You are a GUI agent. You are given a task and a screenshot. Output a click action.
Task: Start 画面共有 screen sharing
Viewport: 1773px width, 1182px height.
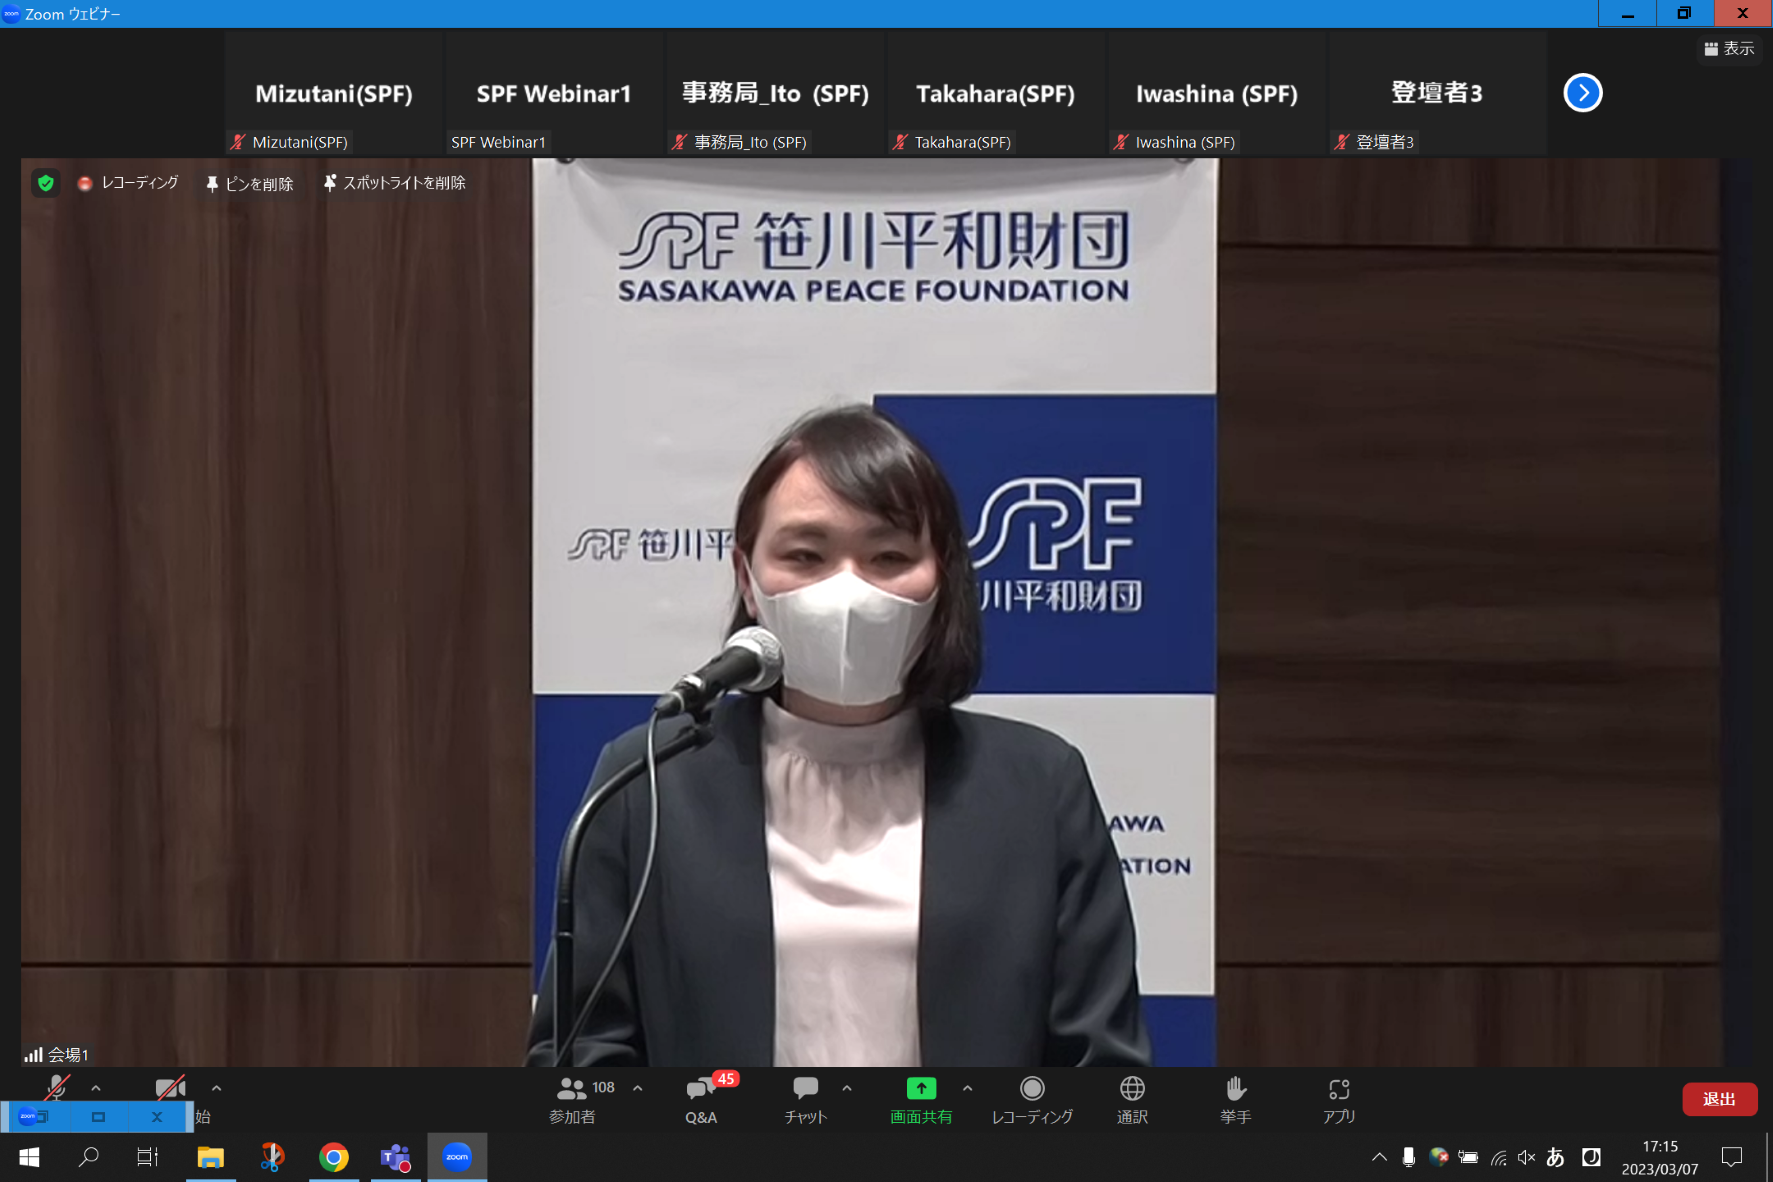click(x=921, y=1100)
